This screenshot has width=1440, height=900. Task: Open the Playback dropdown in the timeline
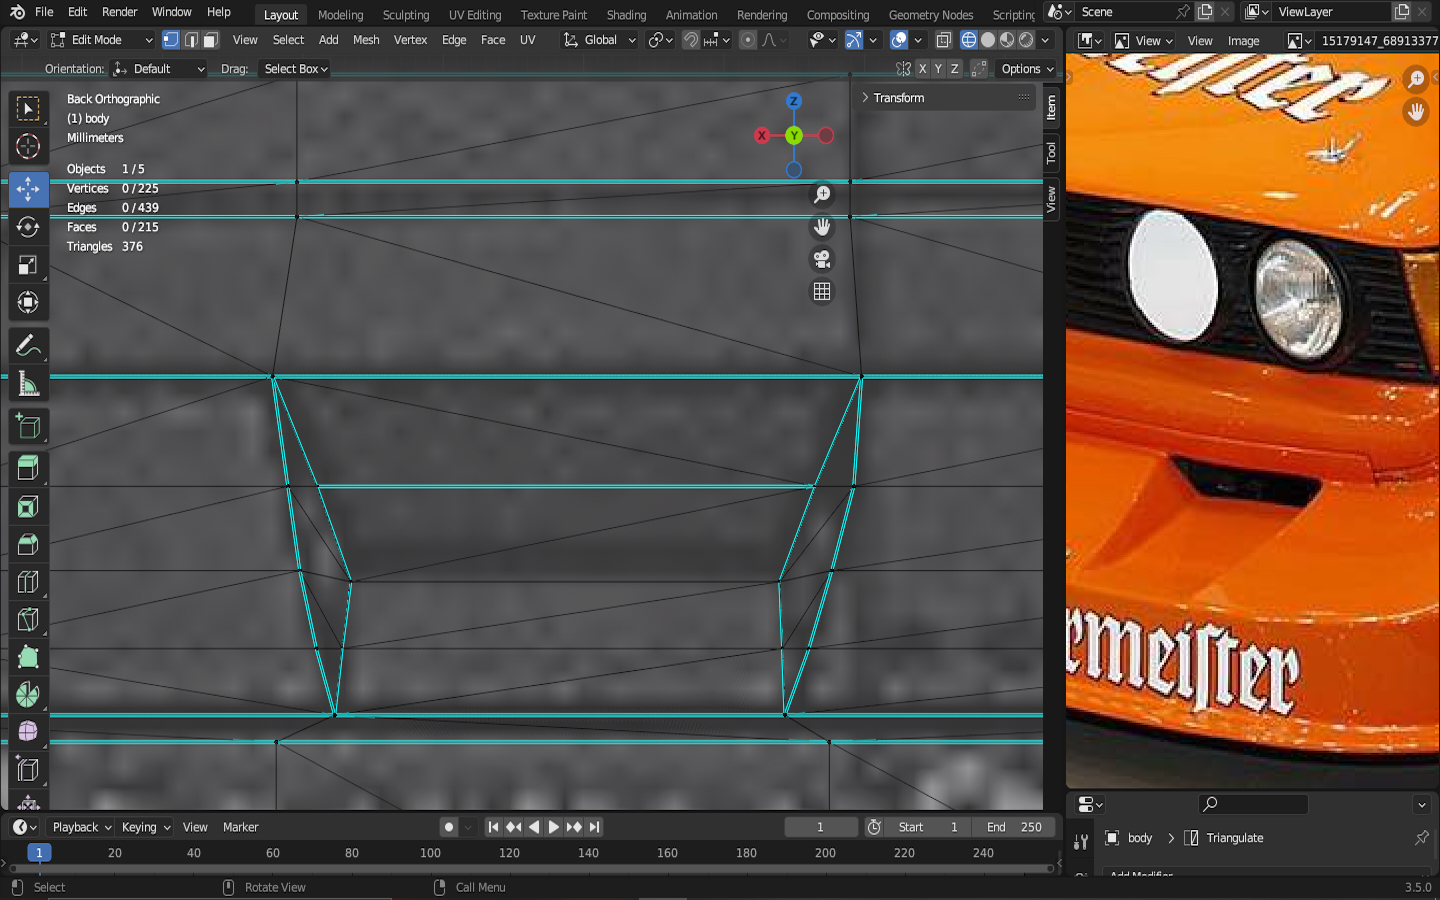point(81,827)
